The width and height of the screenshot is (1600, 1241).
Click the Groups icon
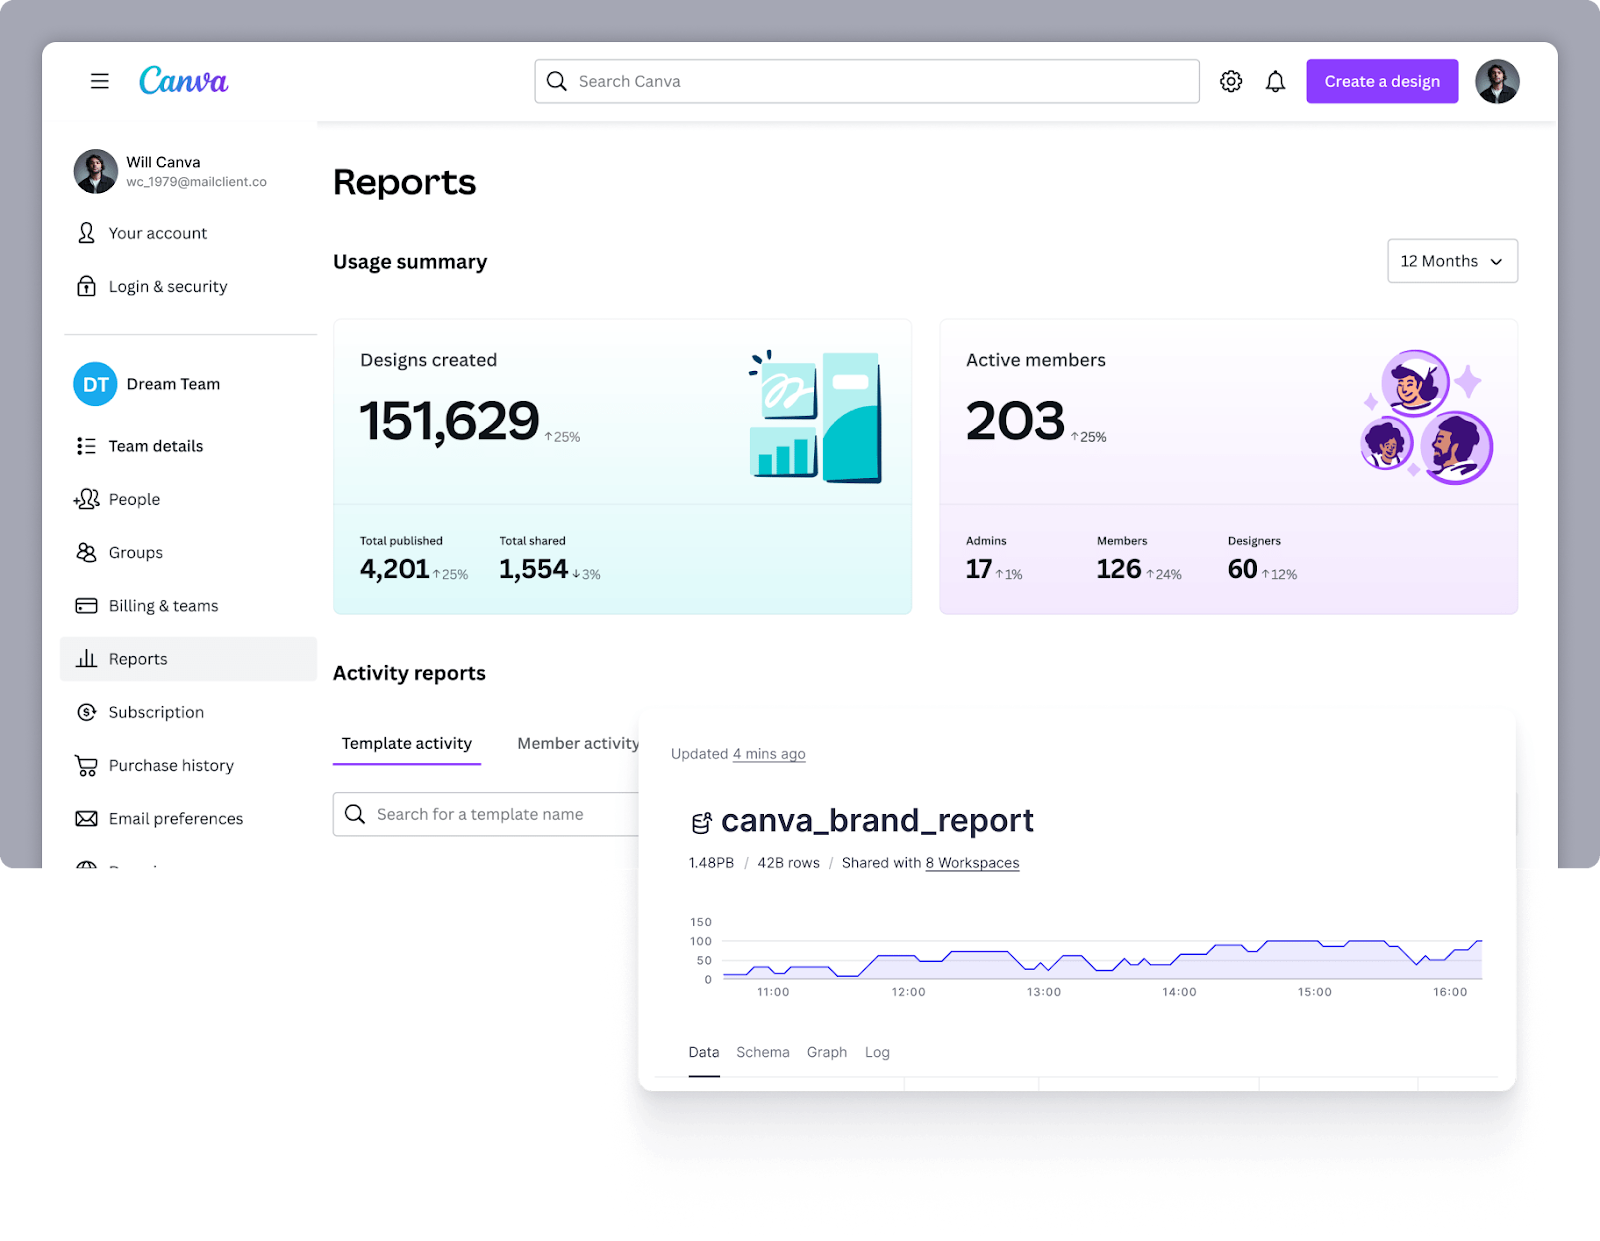point(87,552)
